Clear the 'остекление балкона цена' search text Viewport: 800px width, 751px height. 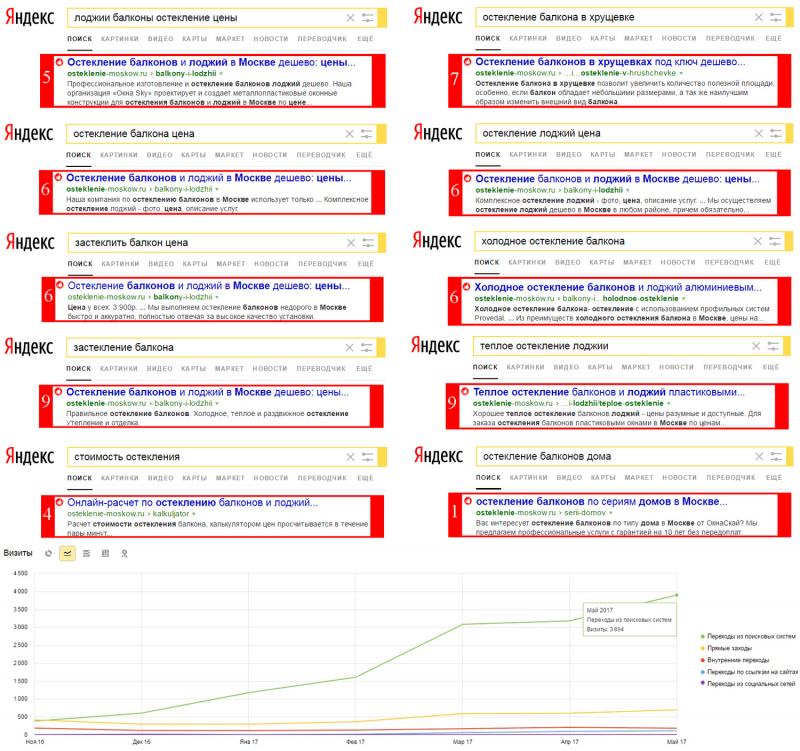point(349,134)
